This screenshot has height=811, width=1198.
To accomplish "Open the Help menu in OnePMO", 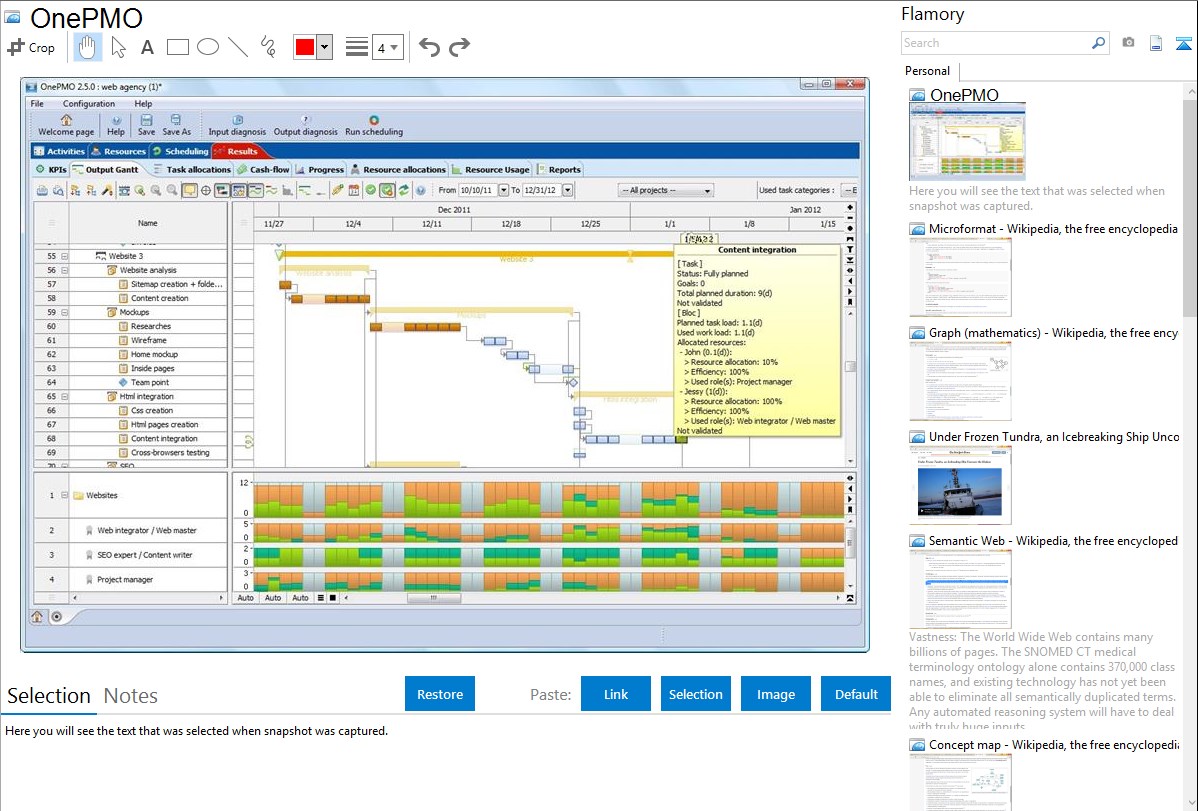I will pos(143,104).
